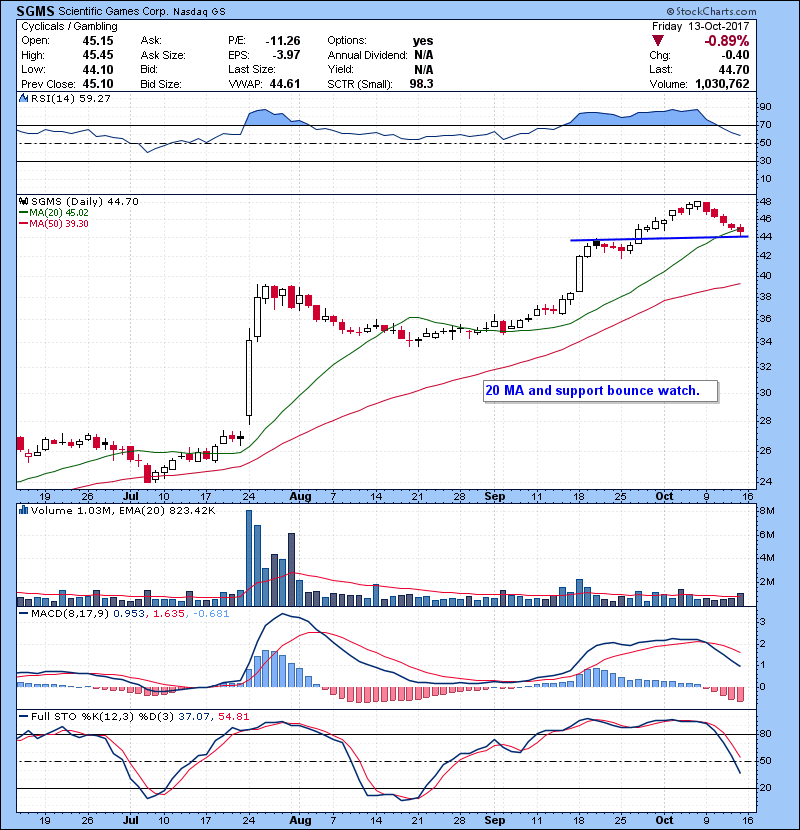
Task: Click the Yield label
Action: 340,69
